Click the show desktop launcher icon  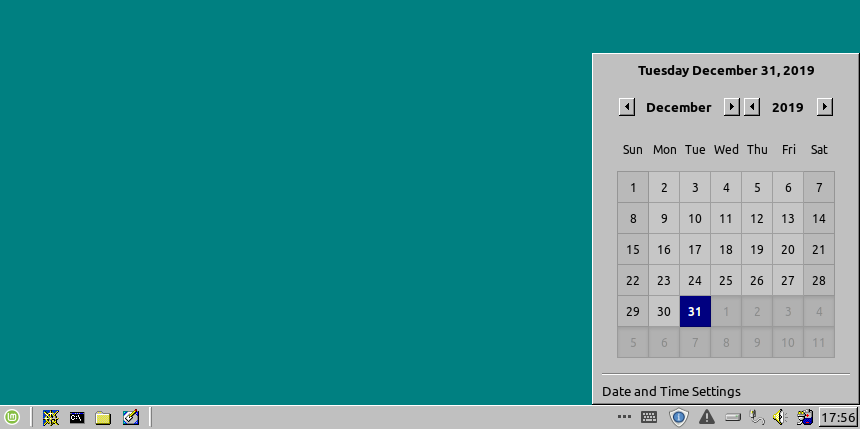pyautogui.click(x=49, y=417)
